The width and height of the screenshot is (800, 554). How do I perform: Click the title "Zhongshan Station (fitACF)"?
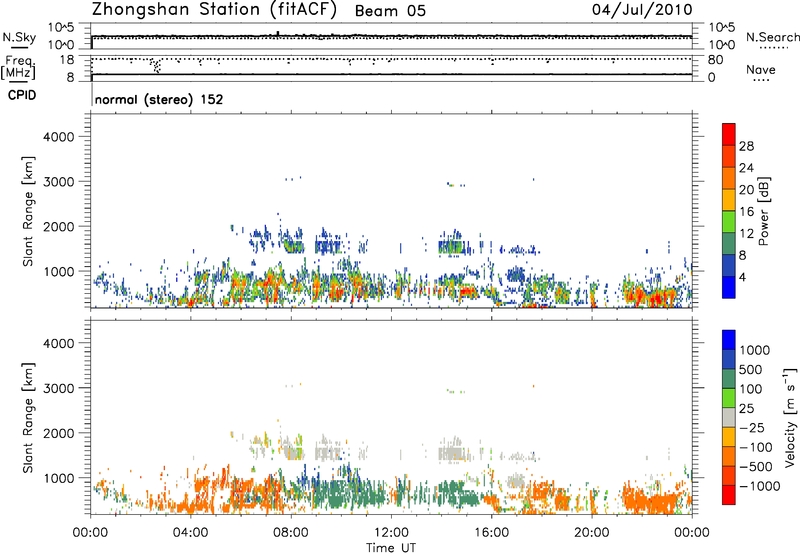(x=214, y=9)
